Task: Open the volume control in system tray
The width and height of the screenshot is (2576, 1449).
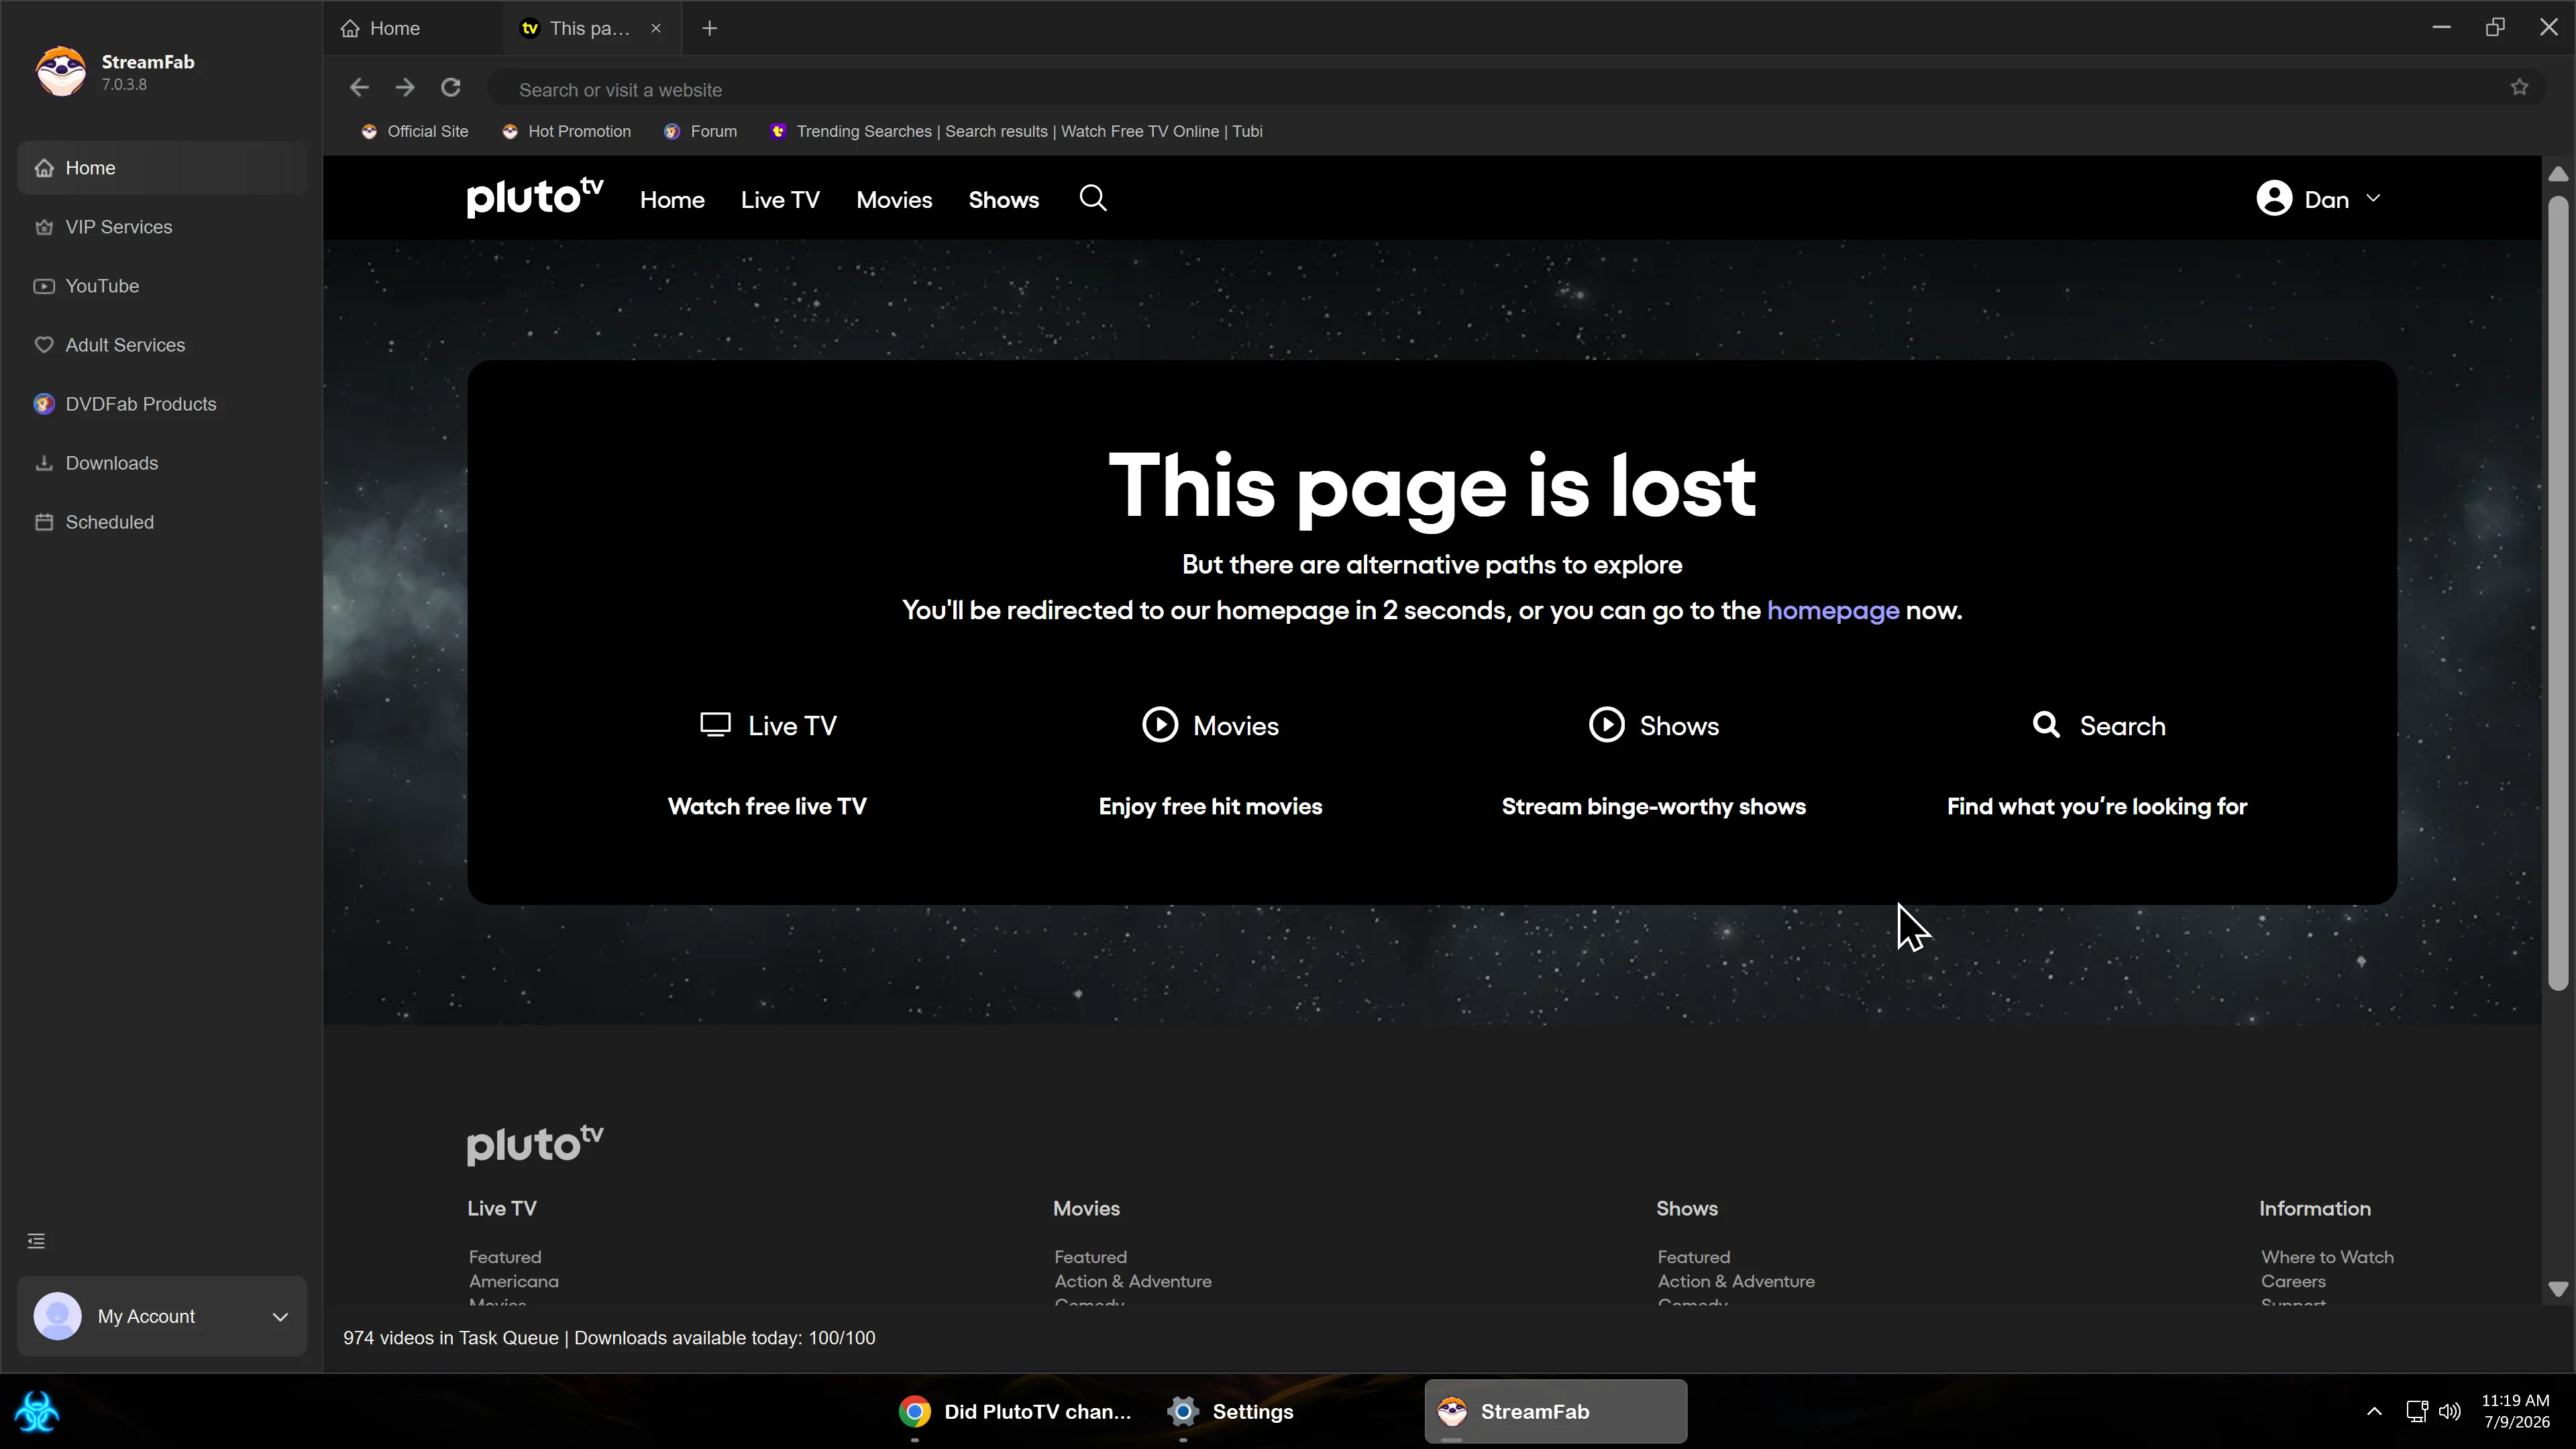Action: point(2449,1411)
